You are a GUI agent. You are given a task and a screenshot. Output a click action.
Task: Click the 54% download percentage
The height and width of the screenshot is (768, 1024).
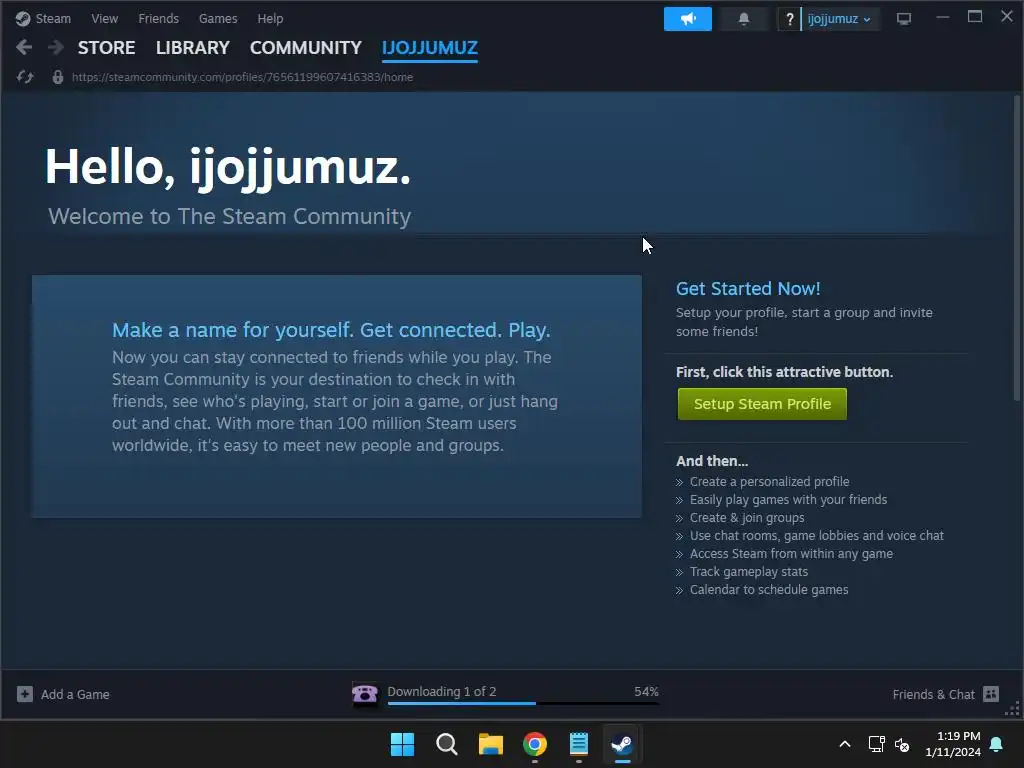click(x=646, y=691)
